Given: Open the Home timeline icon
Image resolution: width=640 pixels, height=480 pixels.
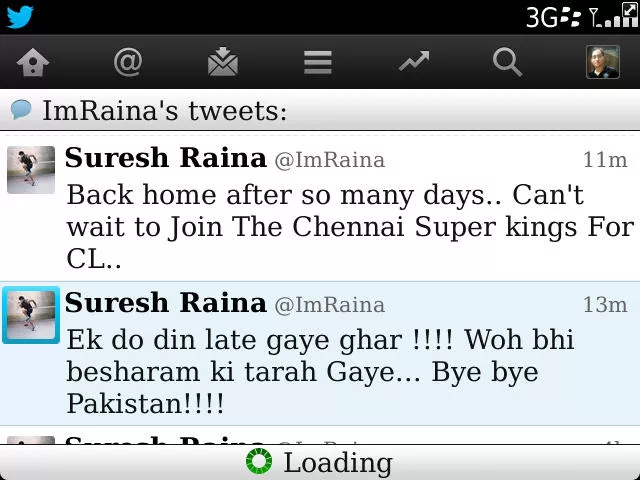Looking at the screenshot, I should coord(33,62).
